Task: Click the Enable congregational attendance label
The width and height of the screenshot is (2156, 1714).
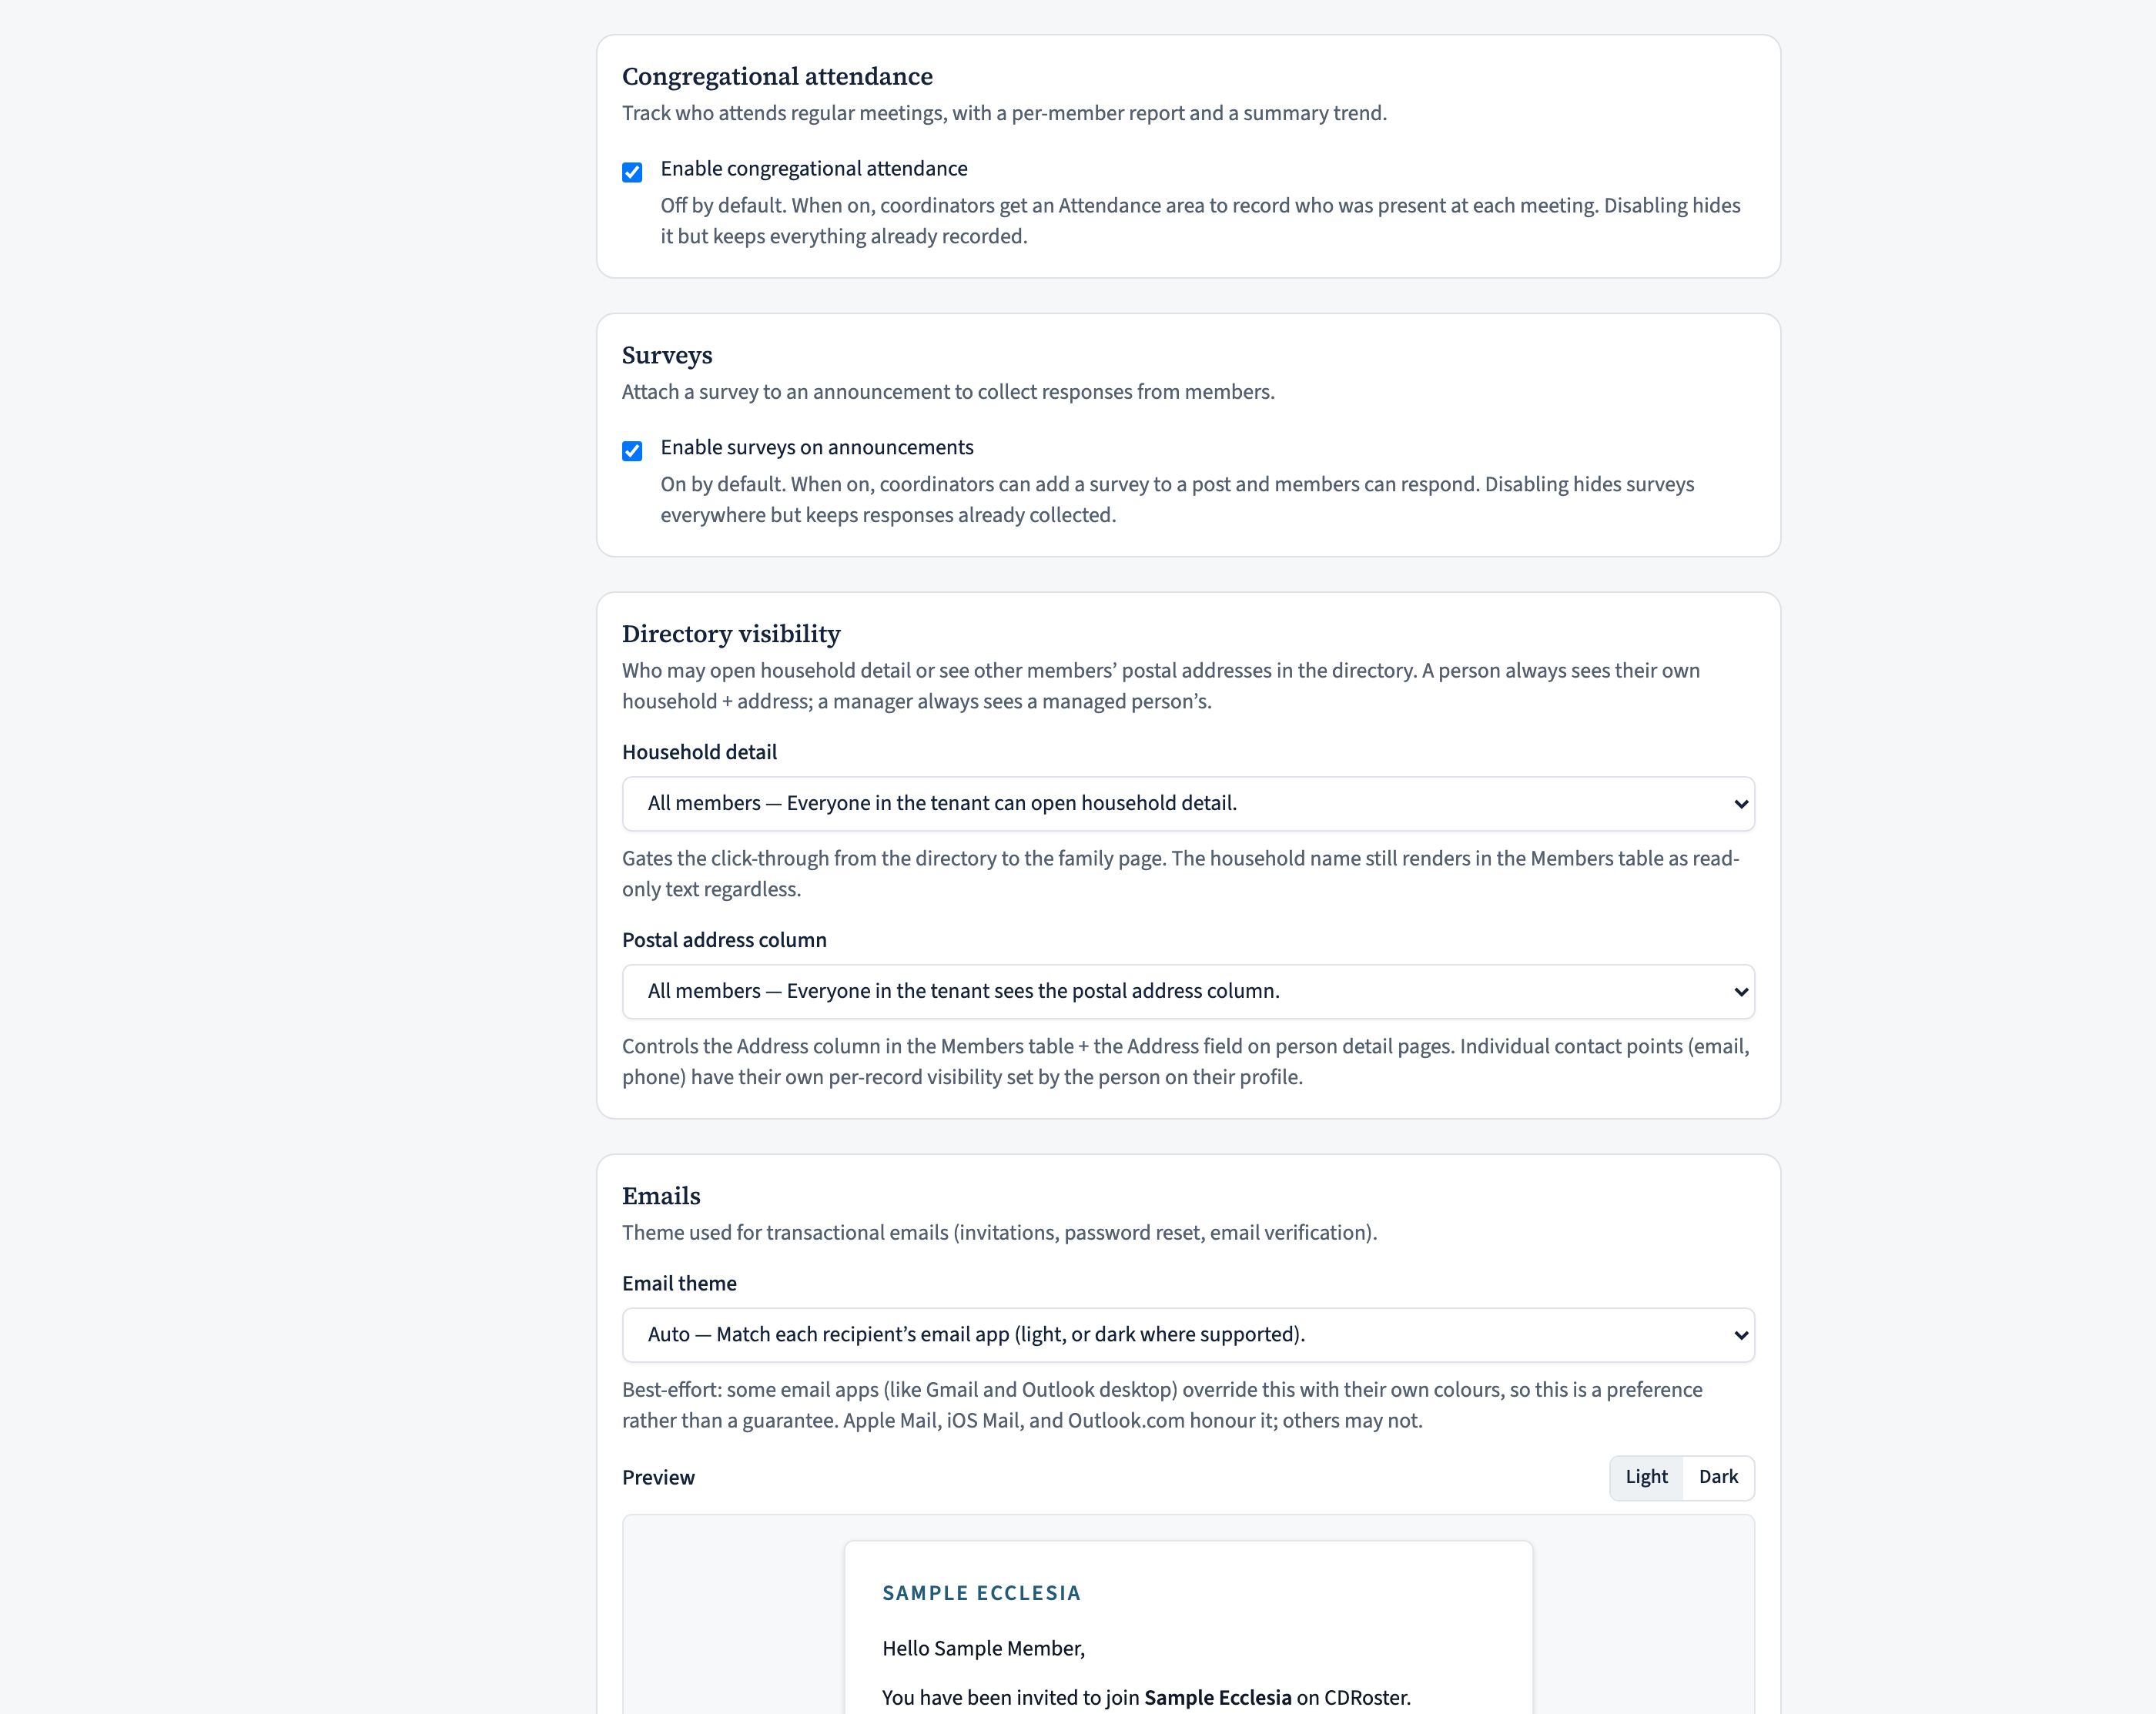Action: pos(814,169)
